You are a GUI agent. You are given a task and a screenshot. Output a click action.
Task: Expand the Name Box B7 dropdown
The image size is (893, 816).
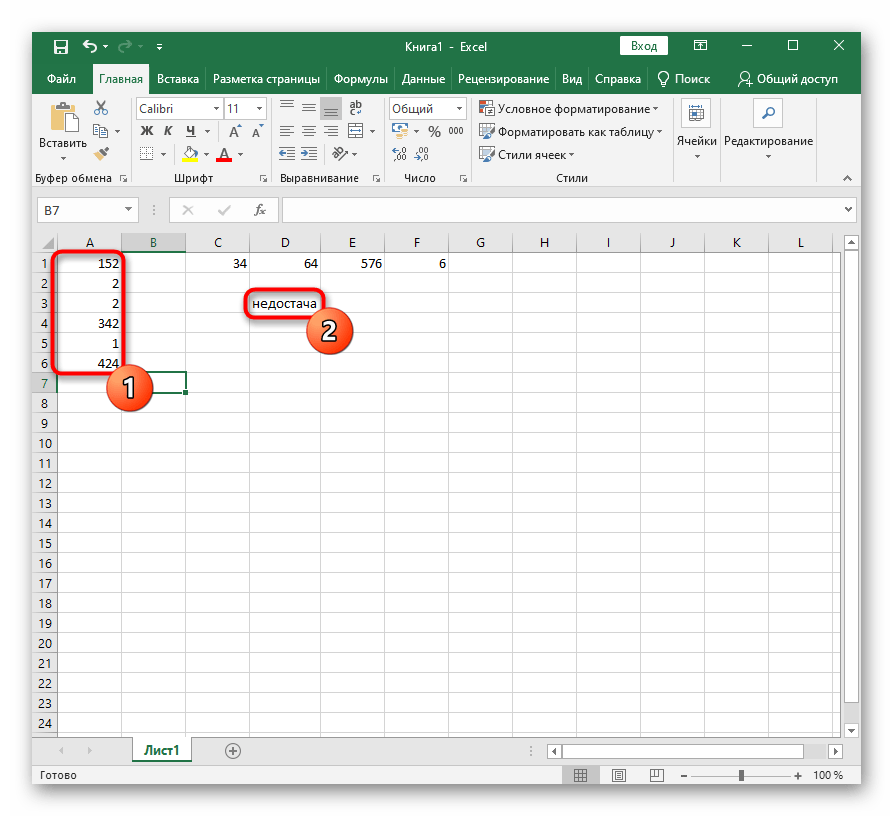(x=129, y=210)
